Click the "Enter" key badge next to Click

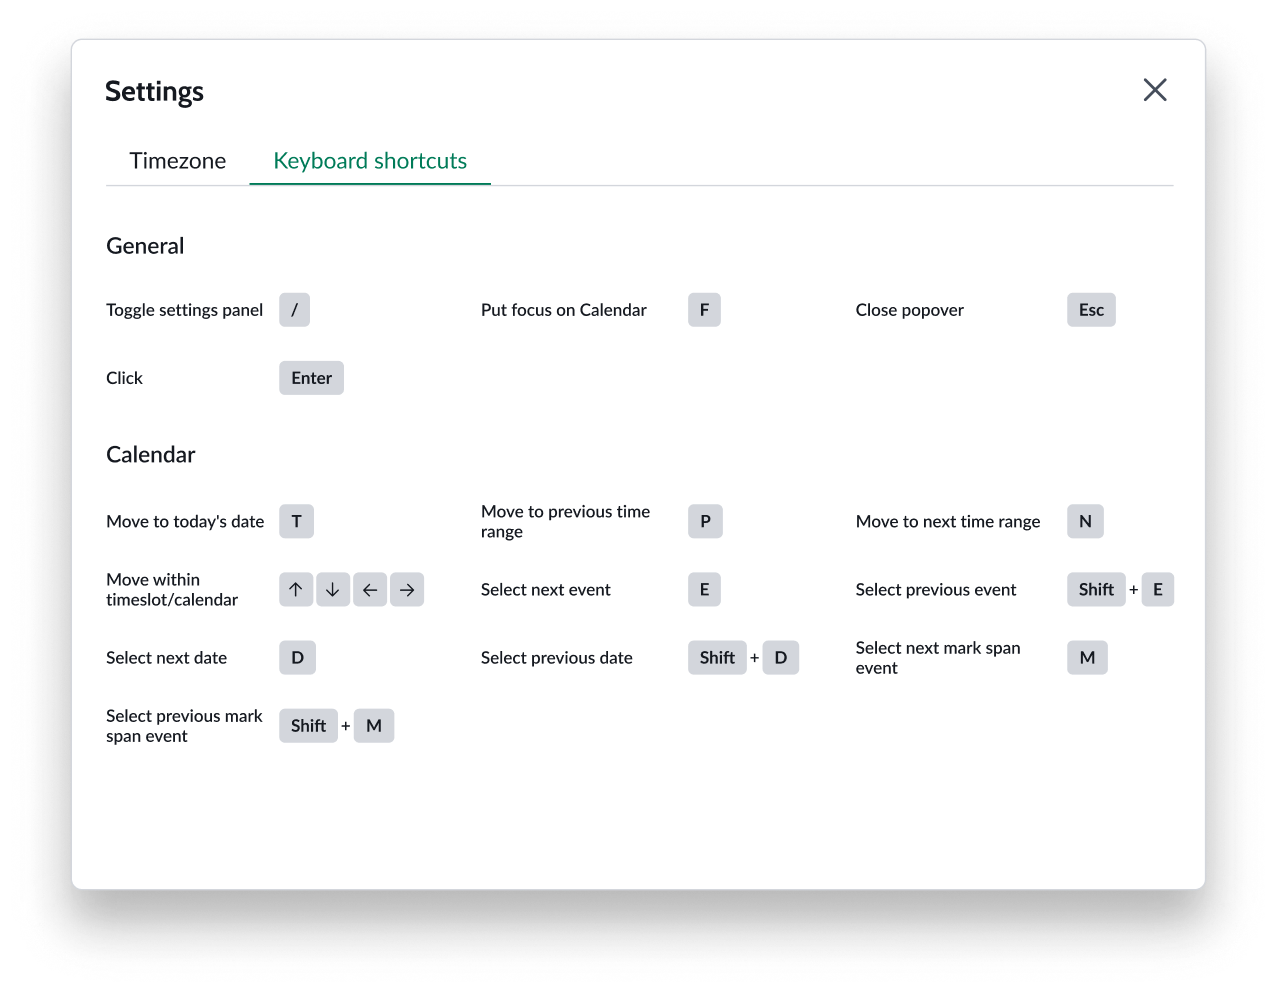pos(311,378)
